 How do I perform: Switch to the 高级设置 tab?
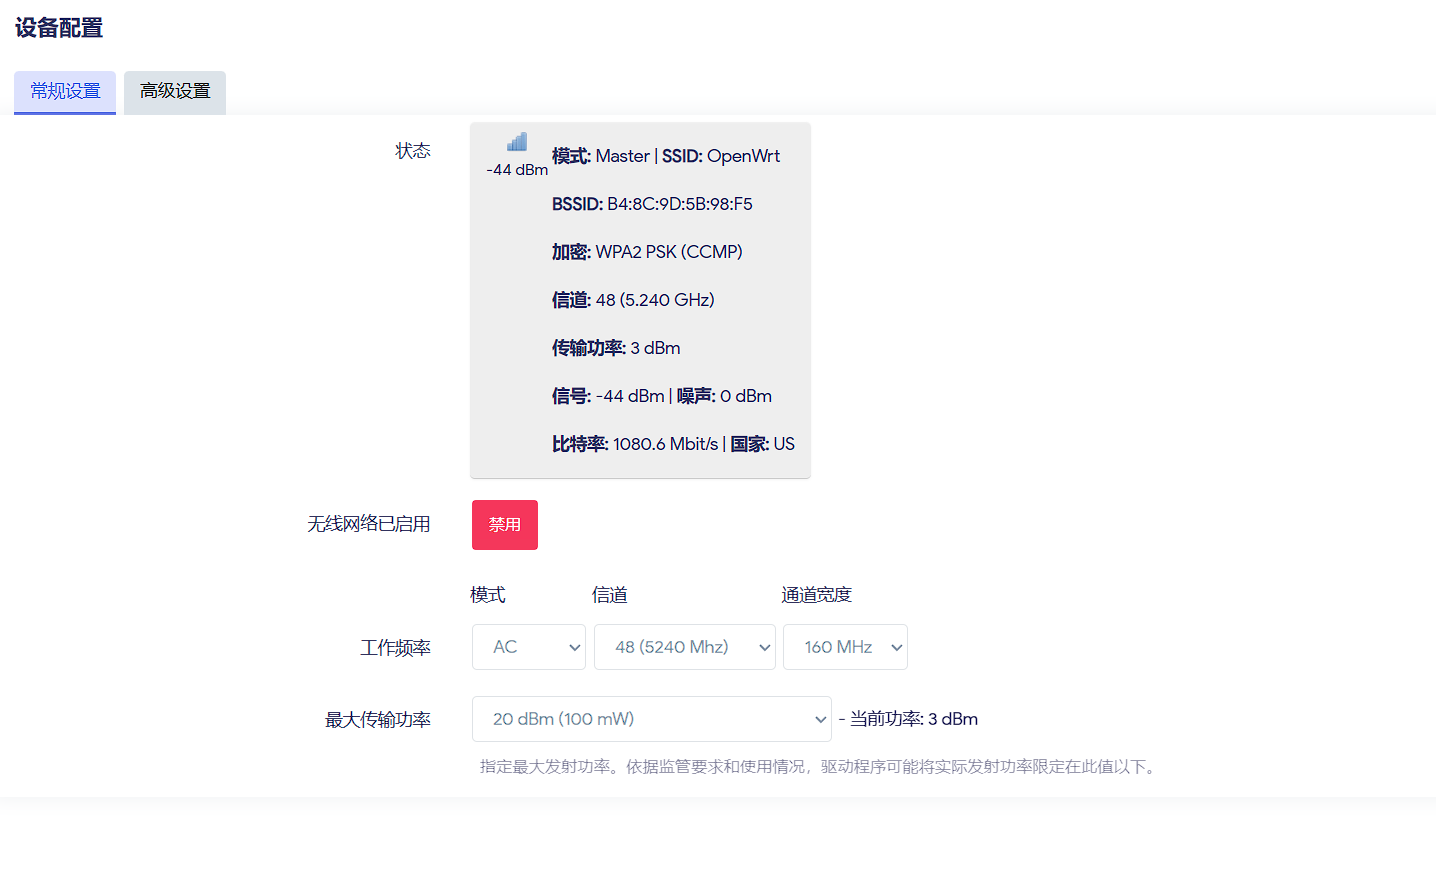pyautogui.click(x=175, y=92)
